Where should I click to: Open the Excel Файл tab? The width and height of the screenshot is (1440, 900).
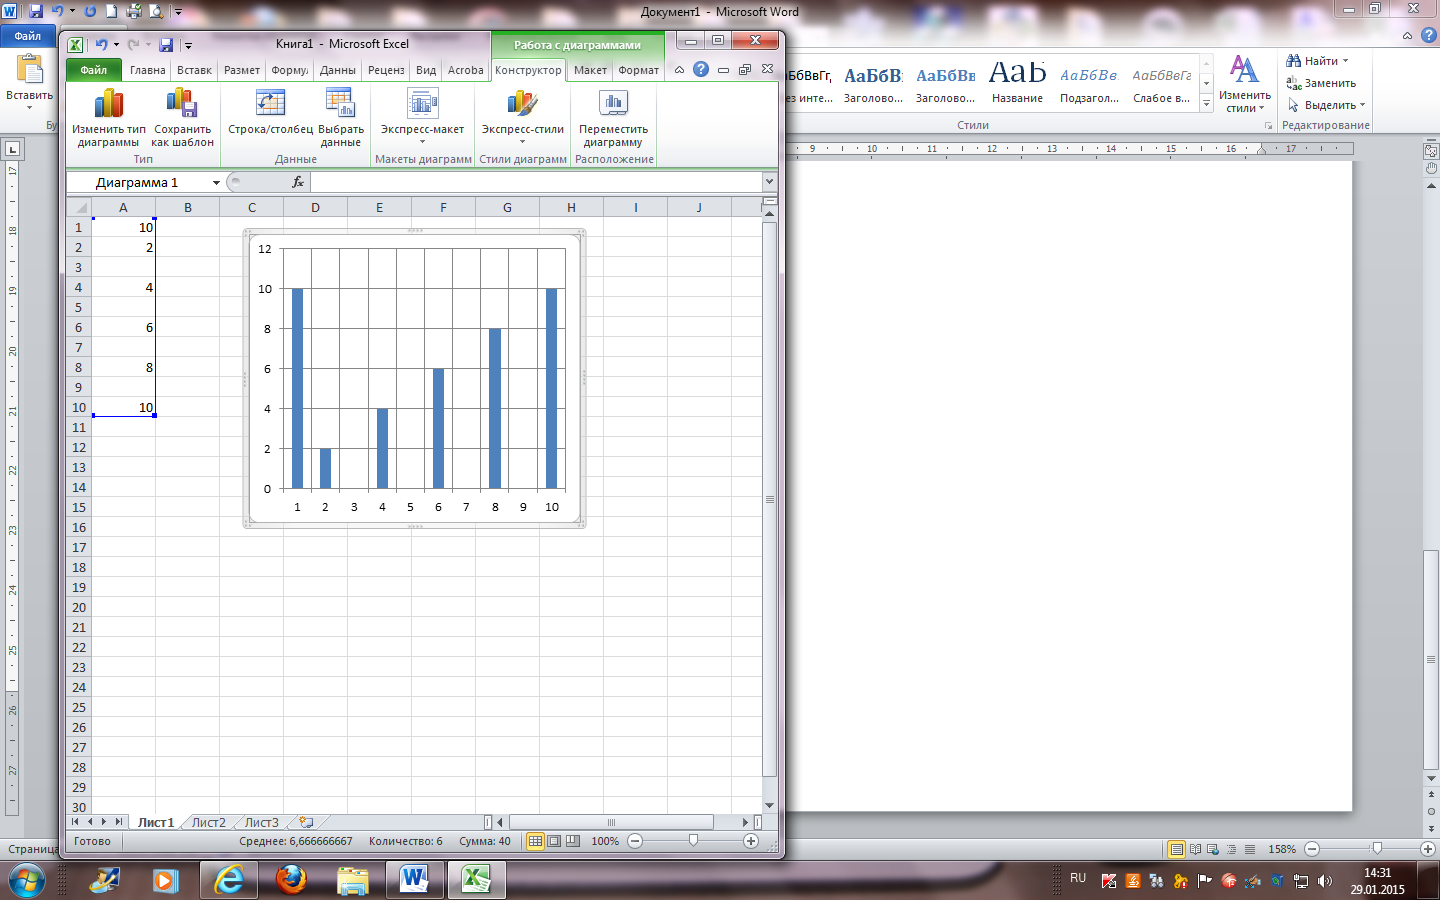(x=94, y=70)
